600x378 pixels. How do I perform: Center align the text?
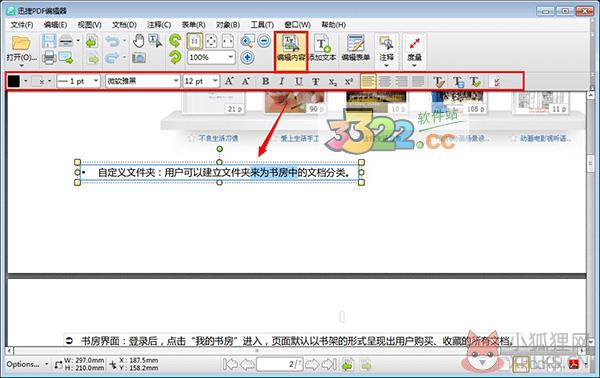pyautogui.click(x=385, y=81)
